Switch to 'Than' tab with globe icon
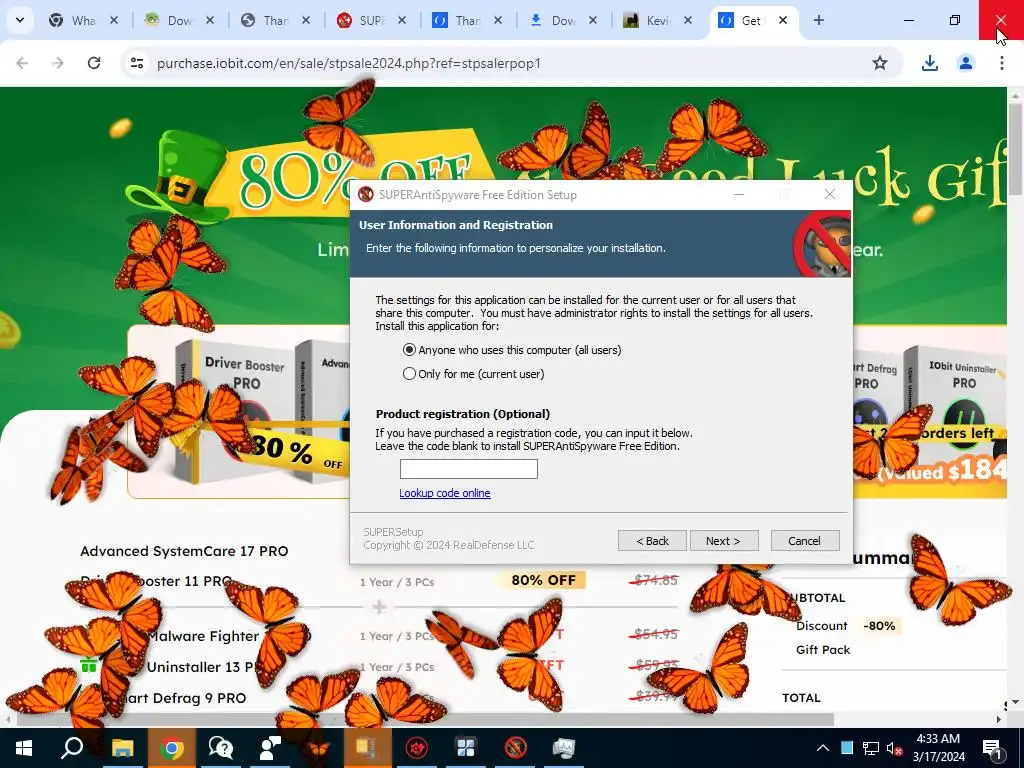Image resolution: width=1024 pixels, height=768 pixels. click(x=264, y=20)
